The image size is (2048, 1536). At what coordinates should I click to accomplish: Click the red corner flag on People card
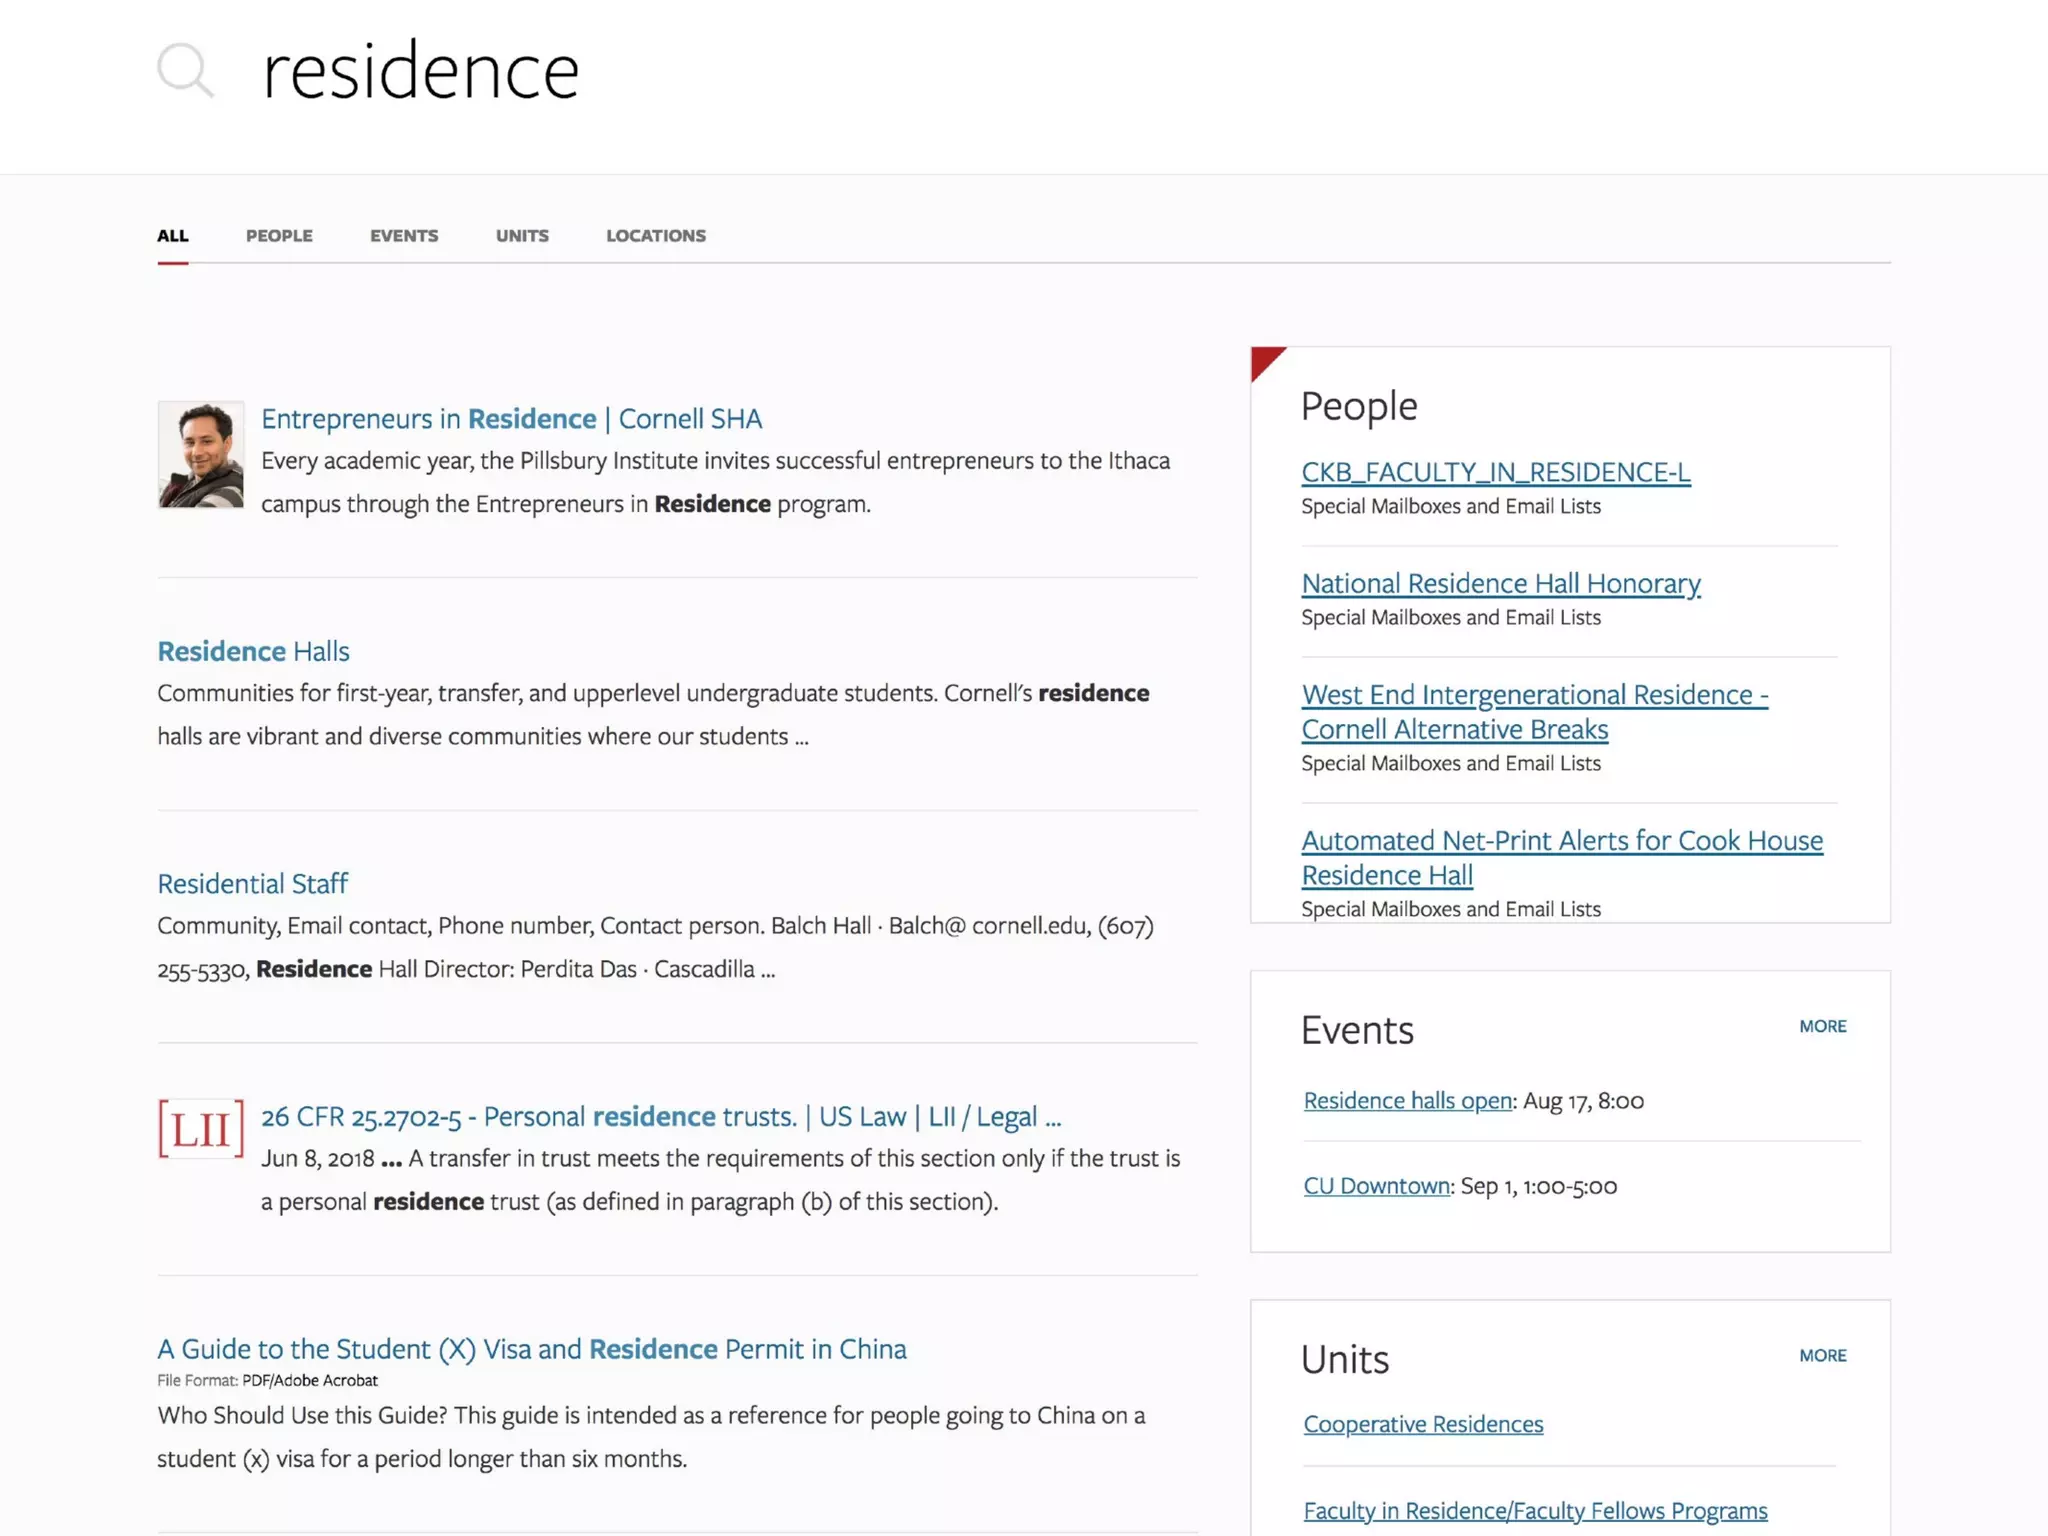click(x=1263, y=359)
